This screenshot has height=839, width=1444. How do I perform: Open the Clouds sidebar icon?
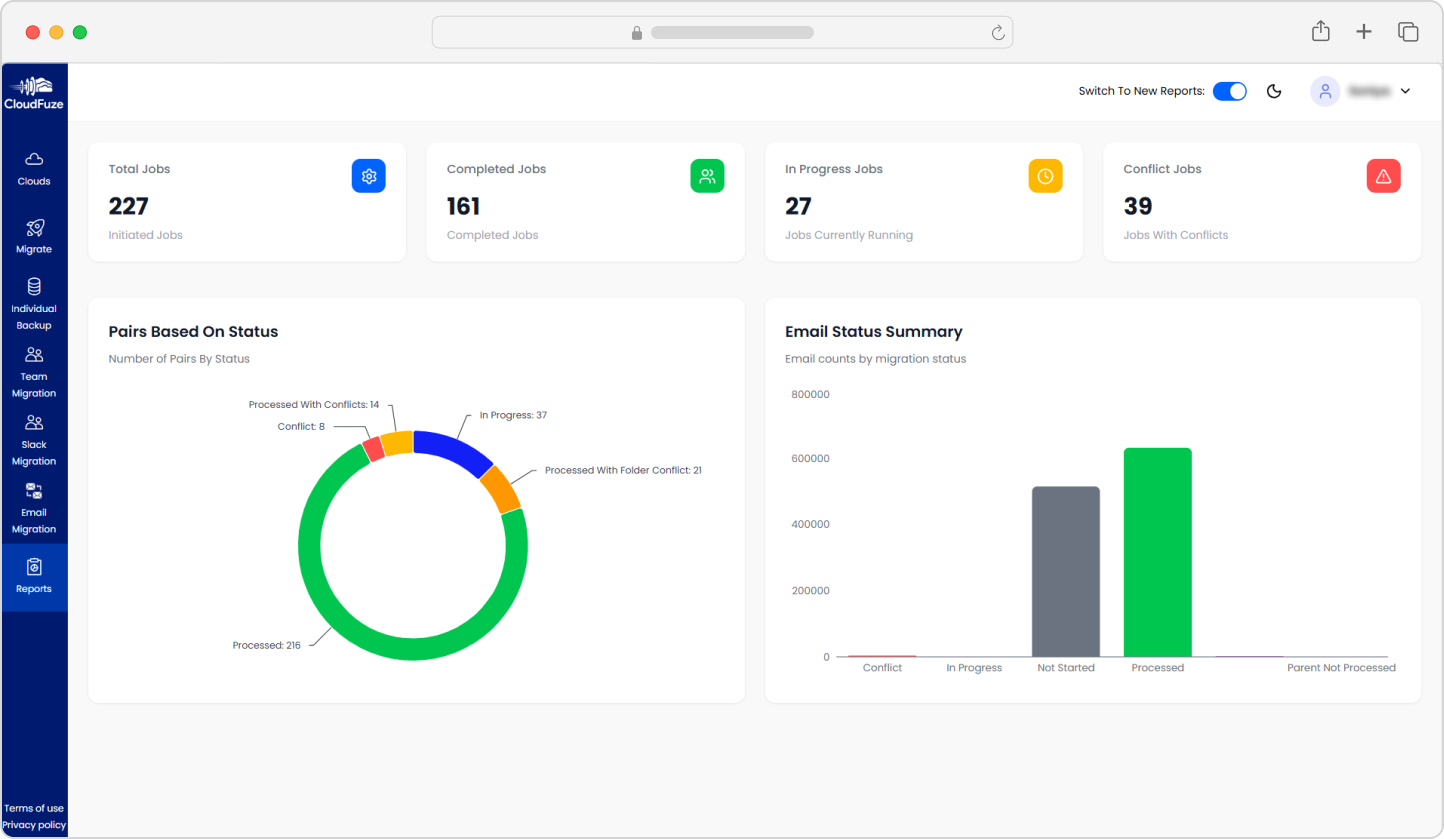tap(34, 159)
